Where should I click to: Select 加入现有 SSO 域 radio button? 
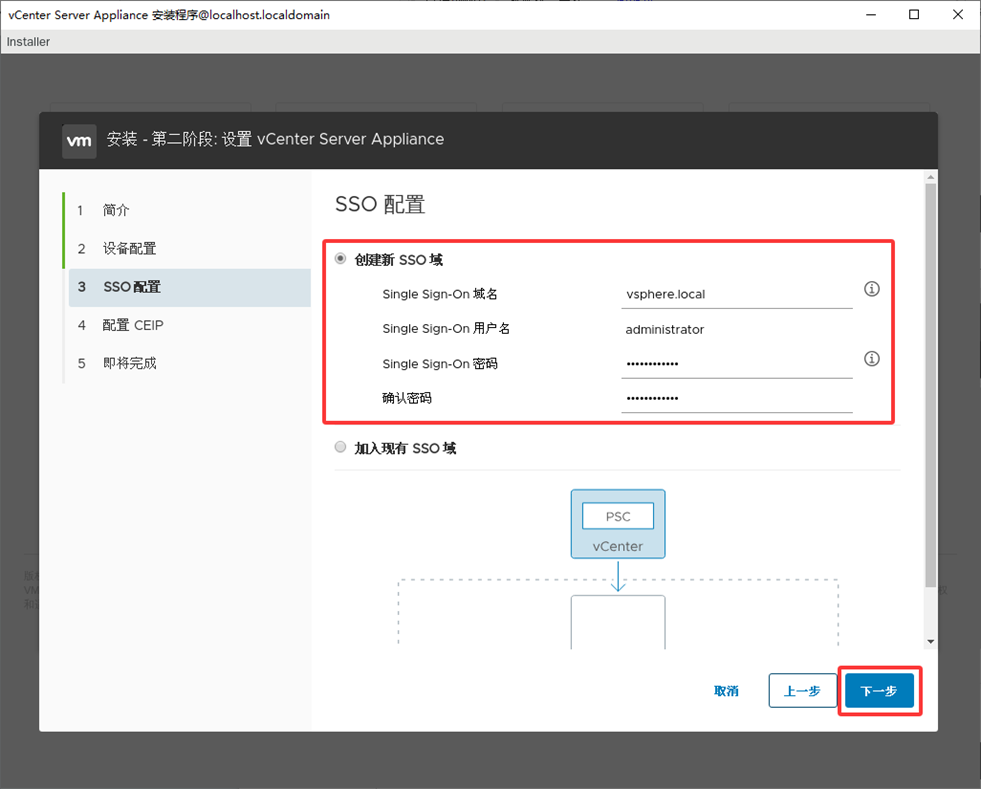click(x=341, y=448)
